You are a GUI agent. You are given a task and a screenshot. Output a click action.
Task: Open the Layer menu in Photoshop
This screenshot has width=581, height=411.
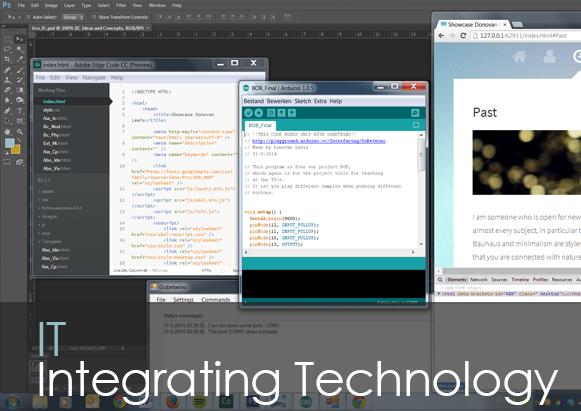69,5
